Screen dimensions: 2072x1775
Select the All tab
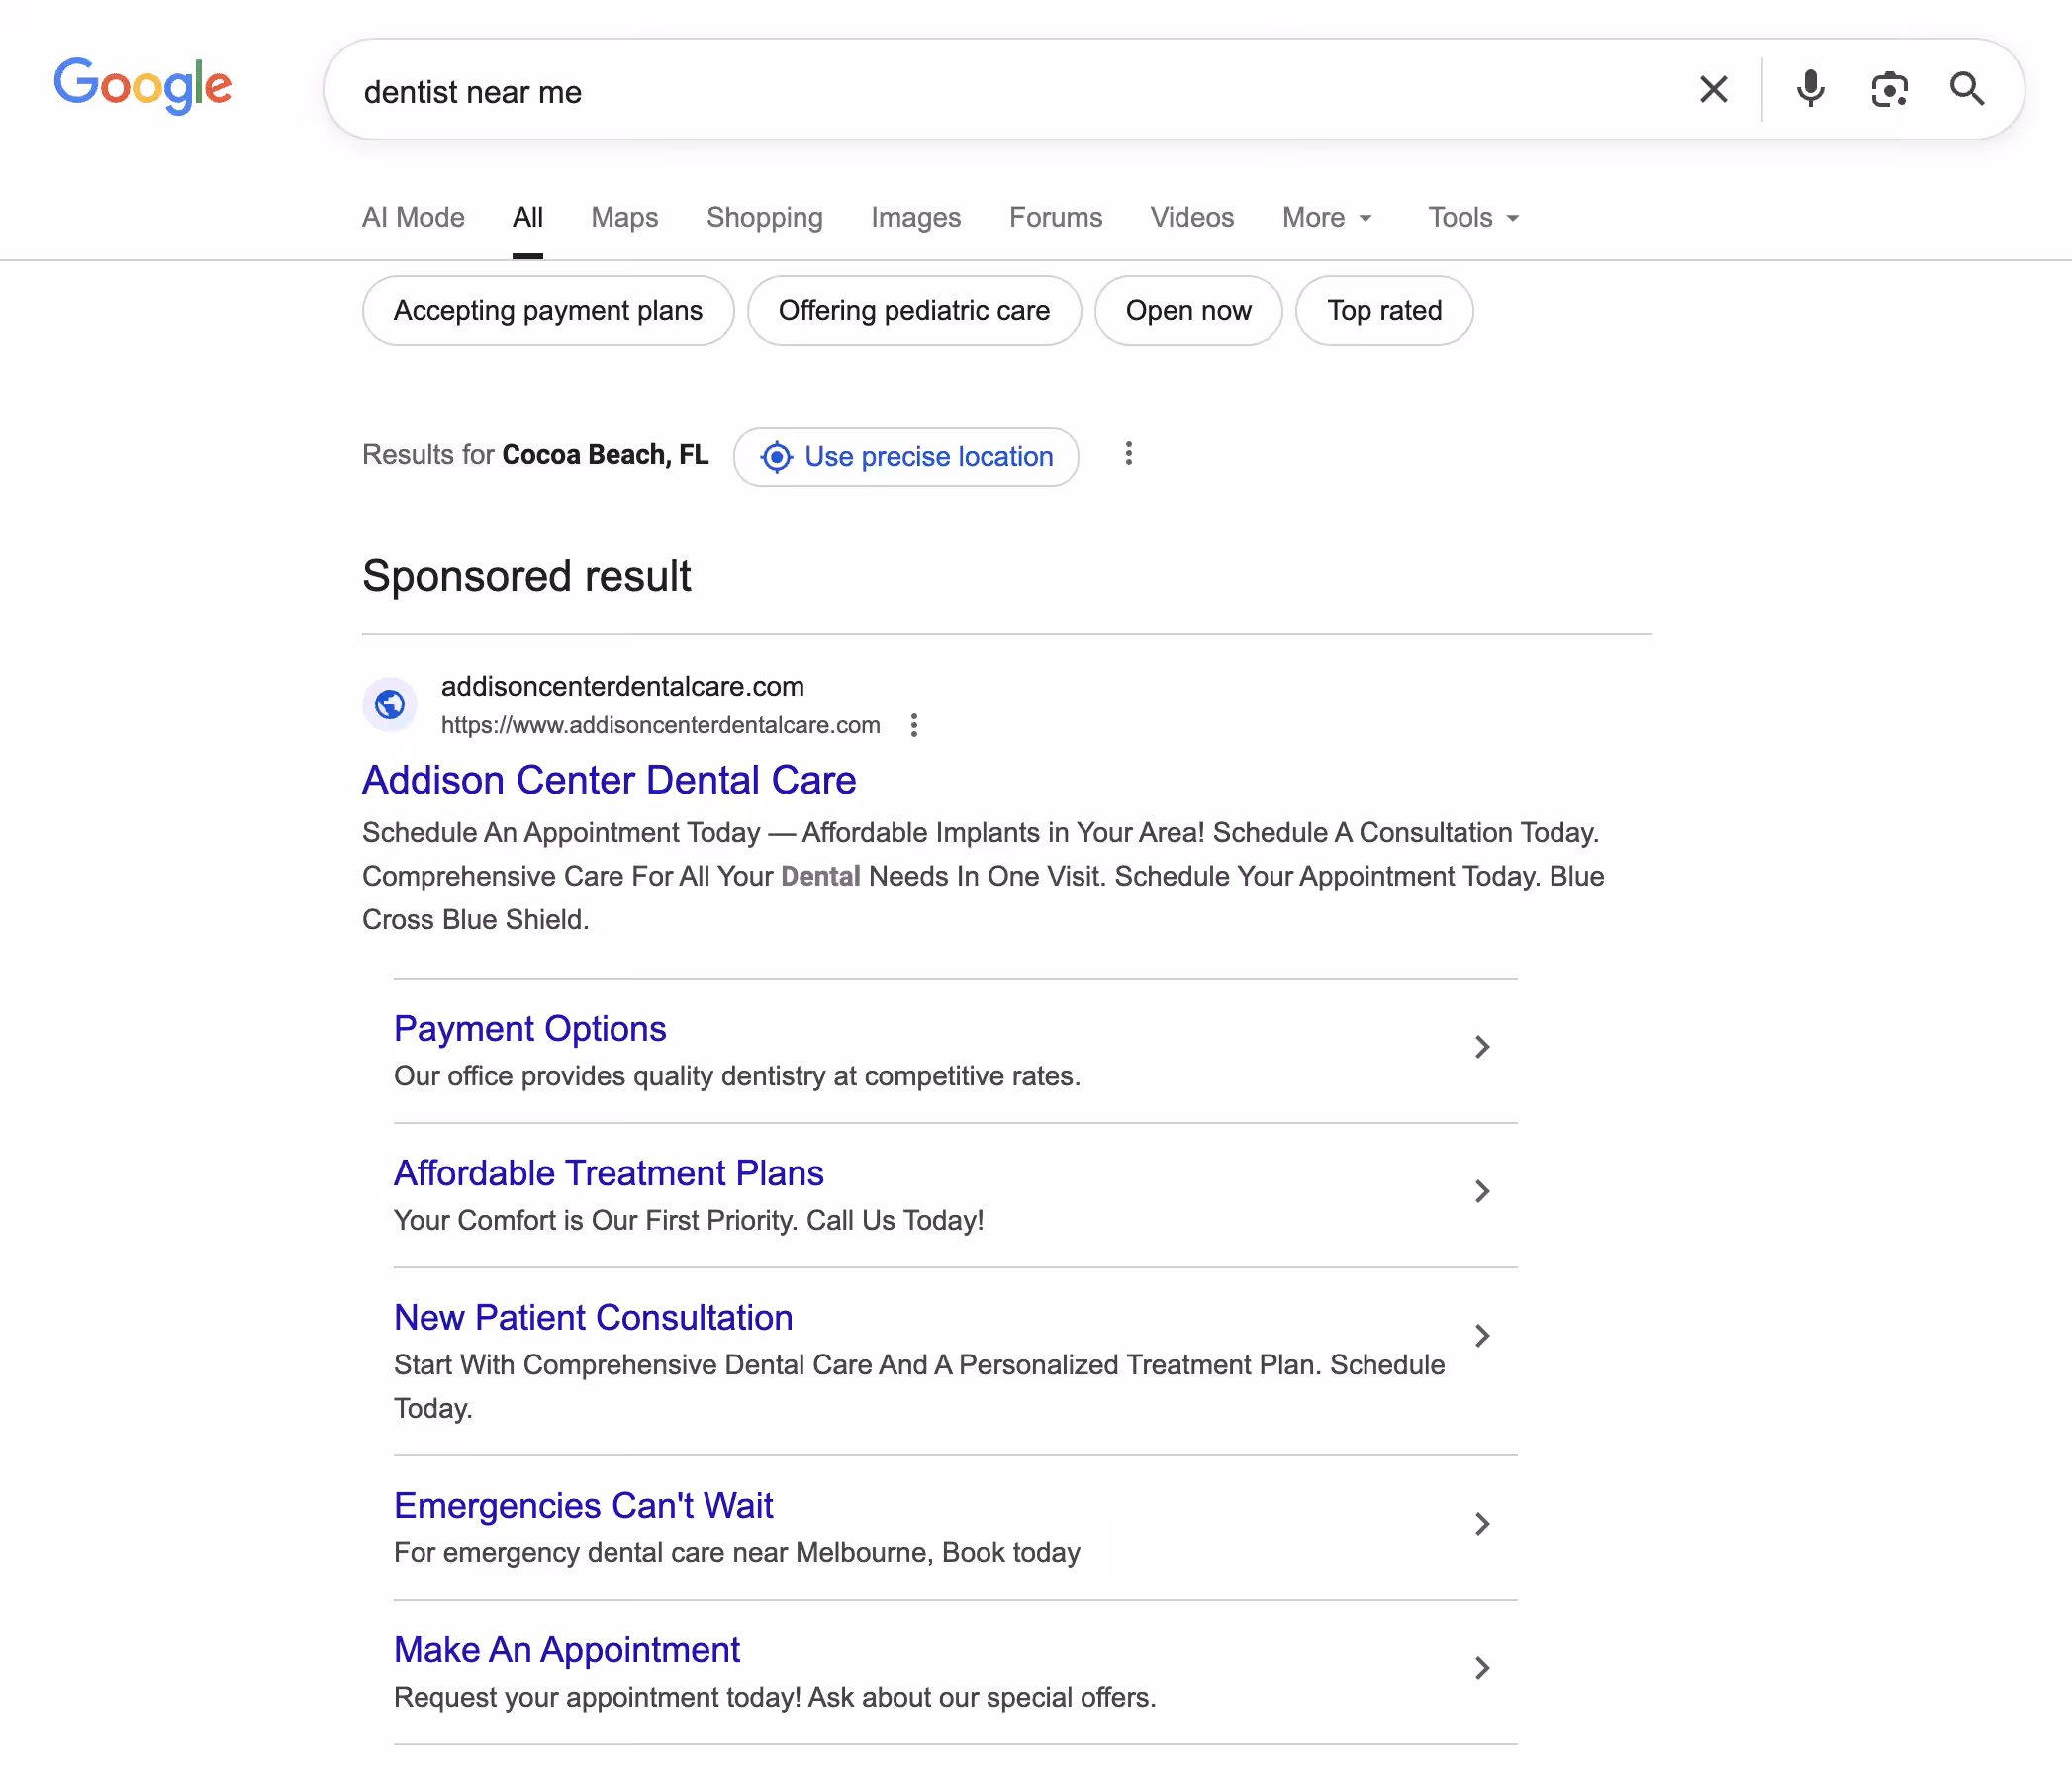pyautogui.click(x=528, y=217)
